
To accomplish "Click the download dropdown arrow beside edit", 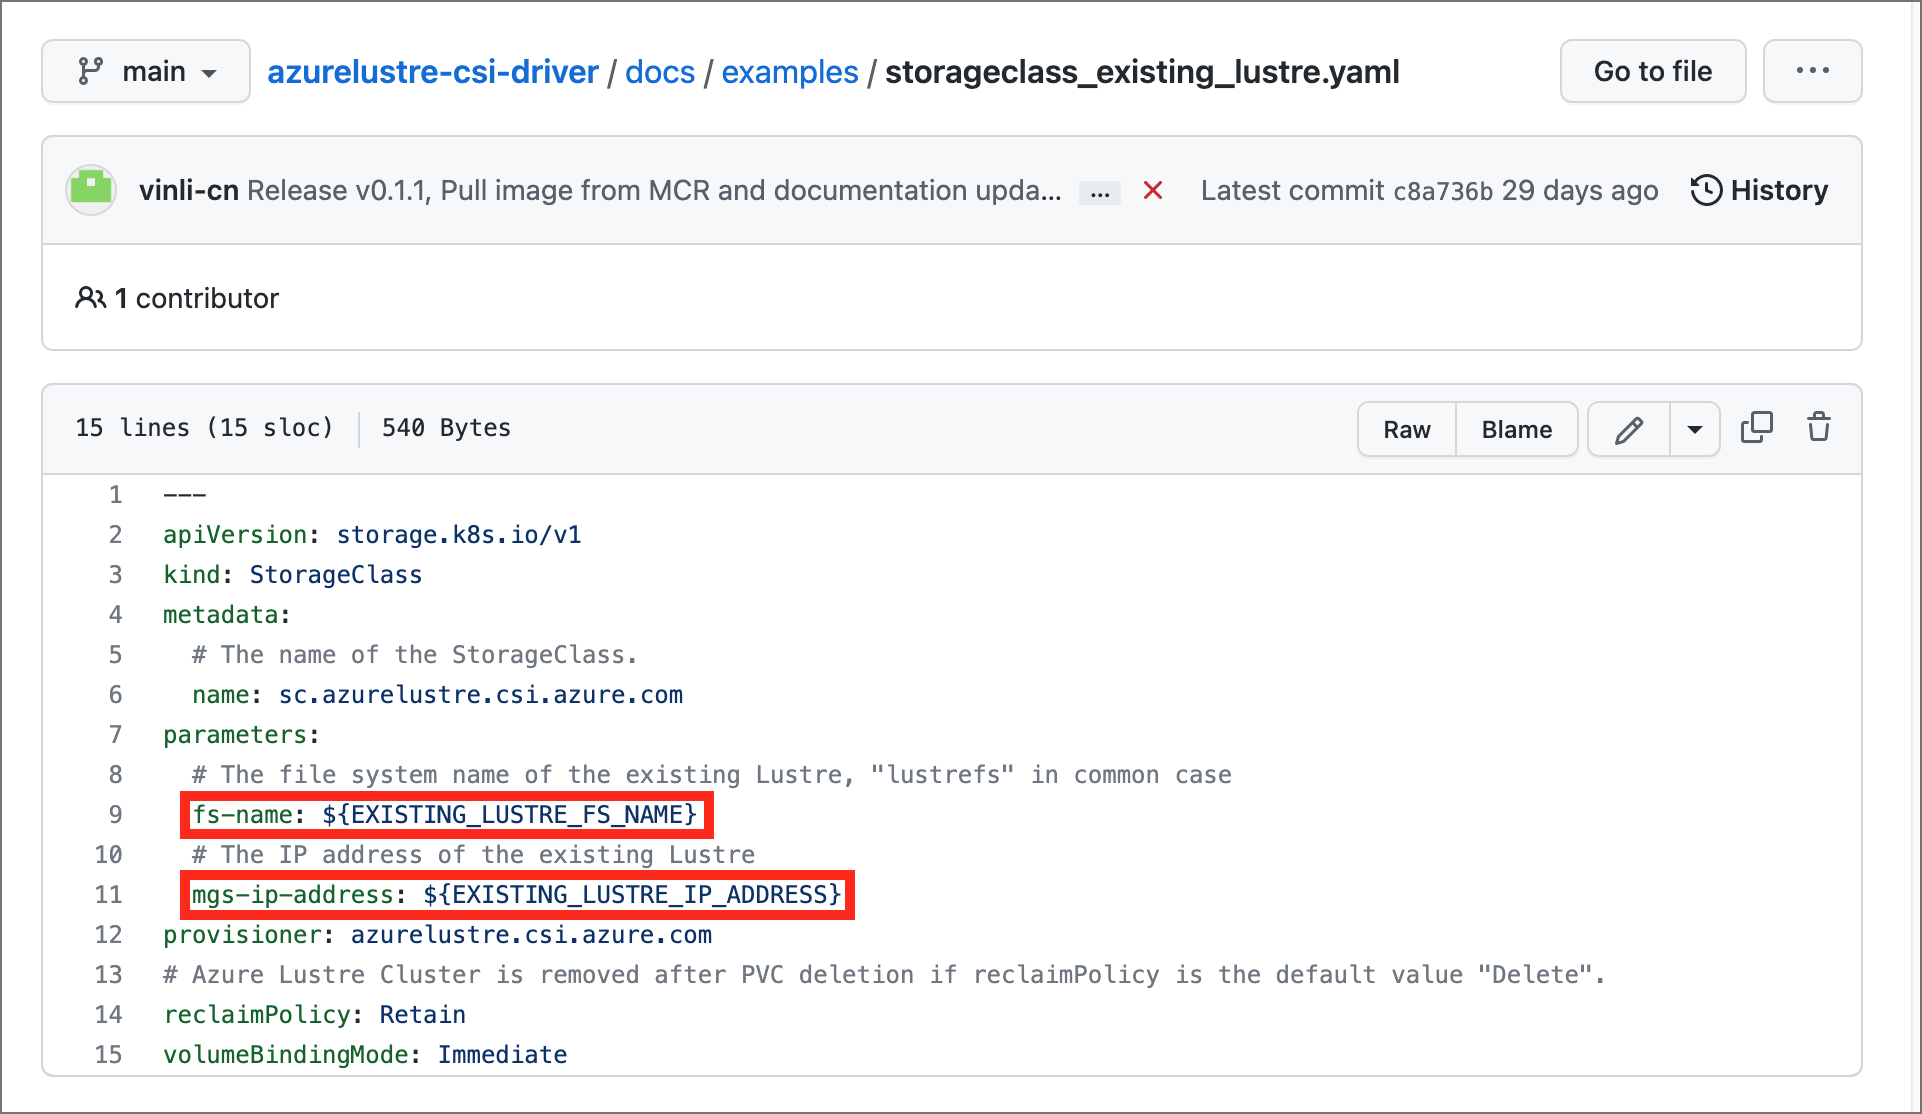I will pos(1694,428).
